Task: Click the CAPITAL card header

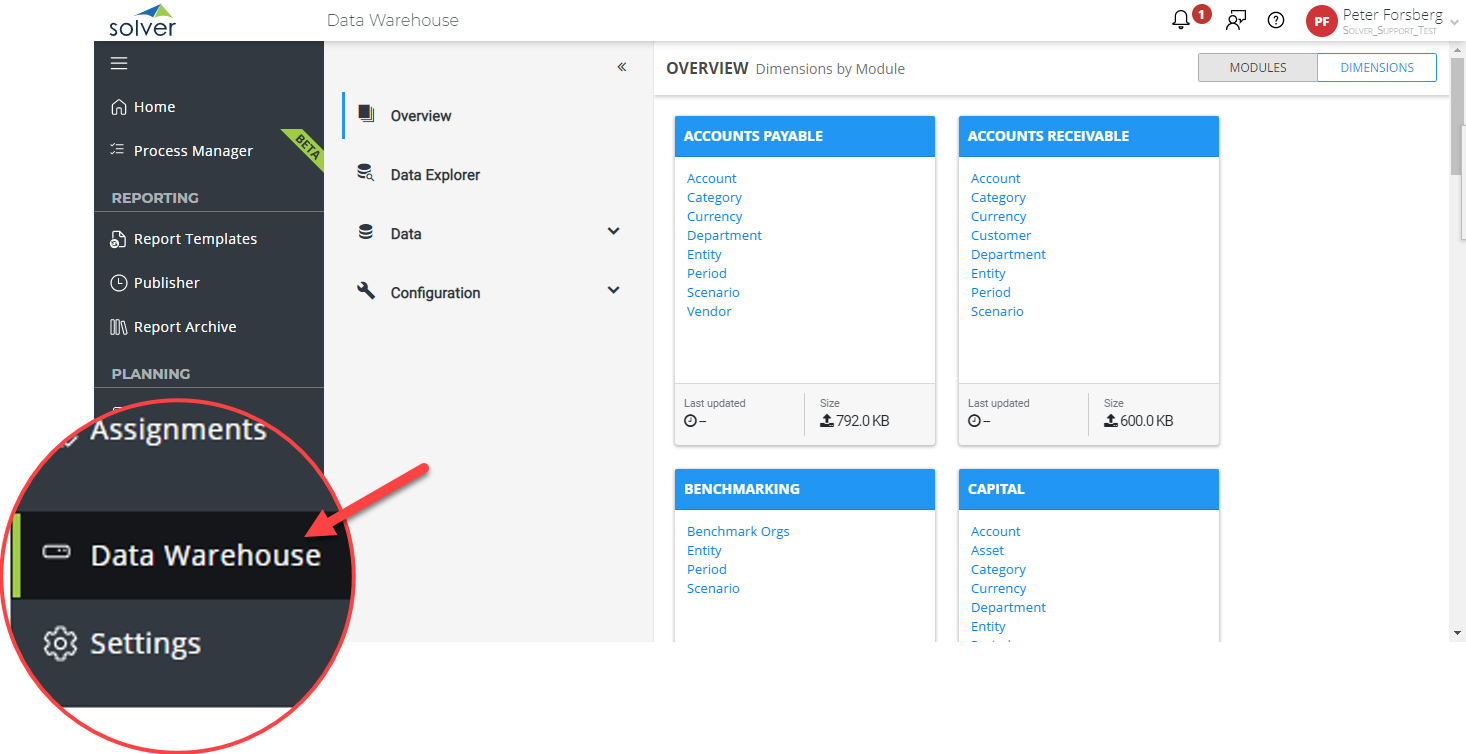Action: [1089, 489]
